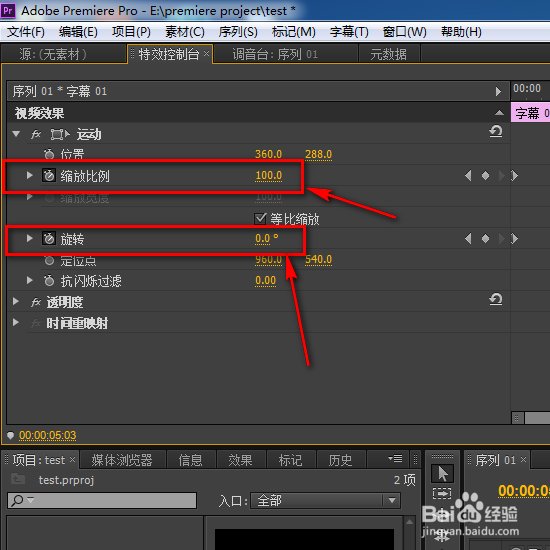The image size is (550, 550).
Task: Go to previous keyframe for 旋转
Action: (x=468, y=239)
